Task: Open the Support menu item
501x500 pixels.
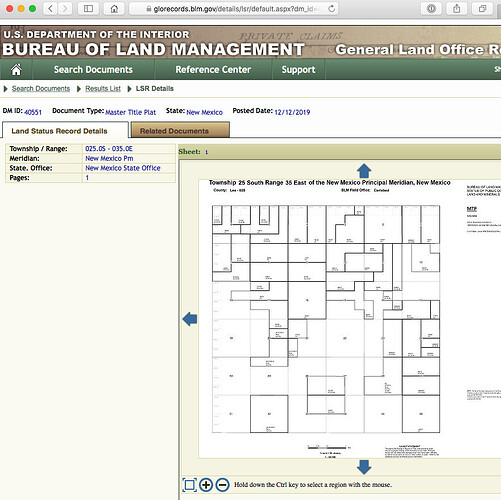Action: pos(298,70)
